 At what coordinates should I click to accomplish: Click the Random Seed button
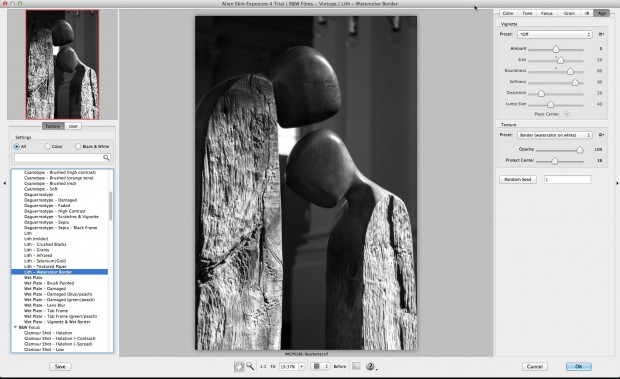518,179
